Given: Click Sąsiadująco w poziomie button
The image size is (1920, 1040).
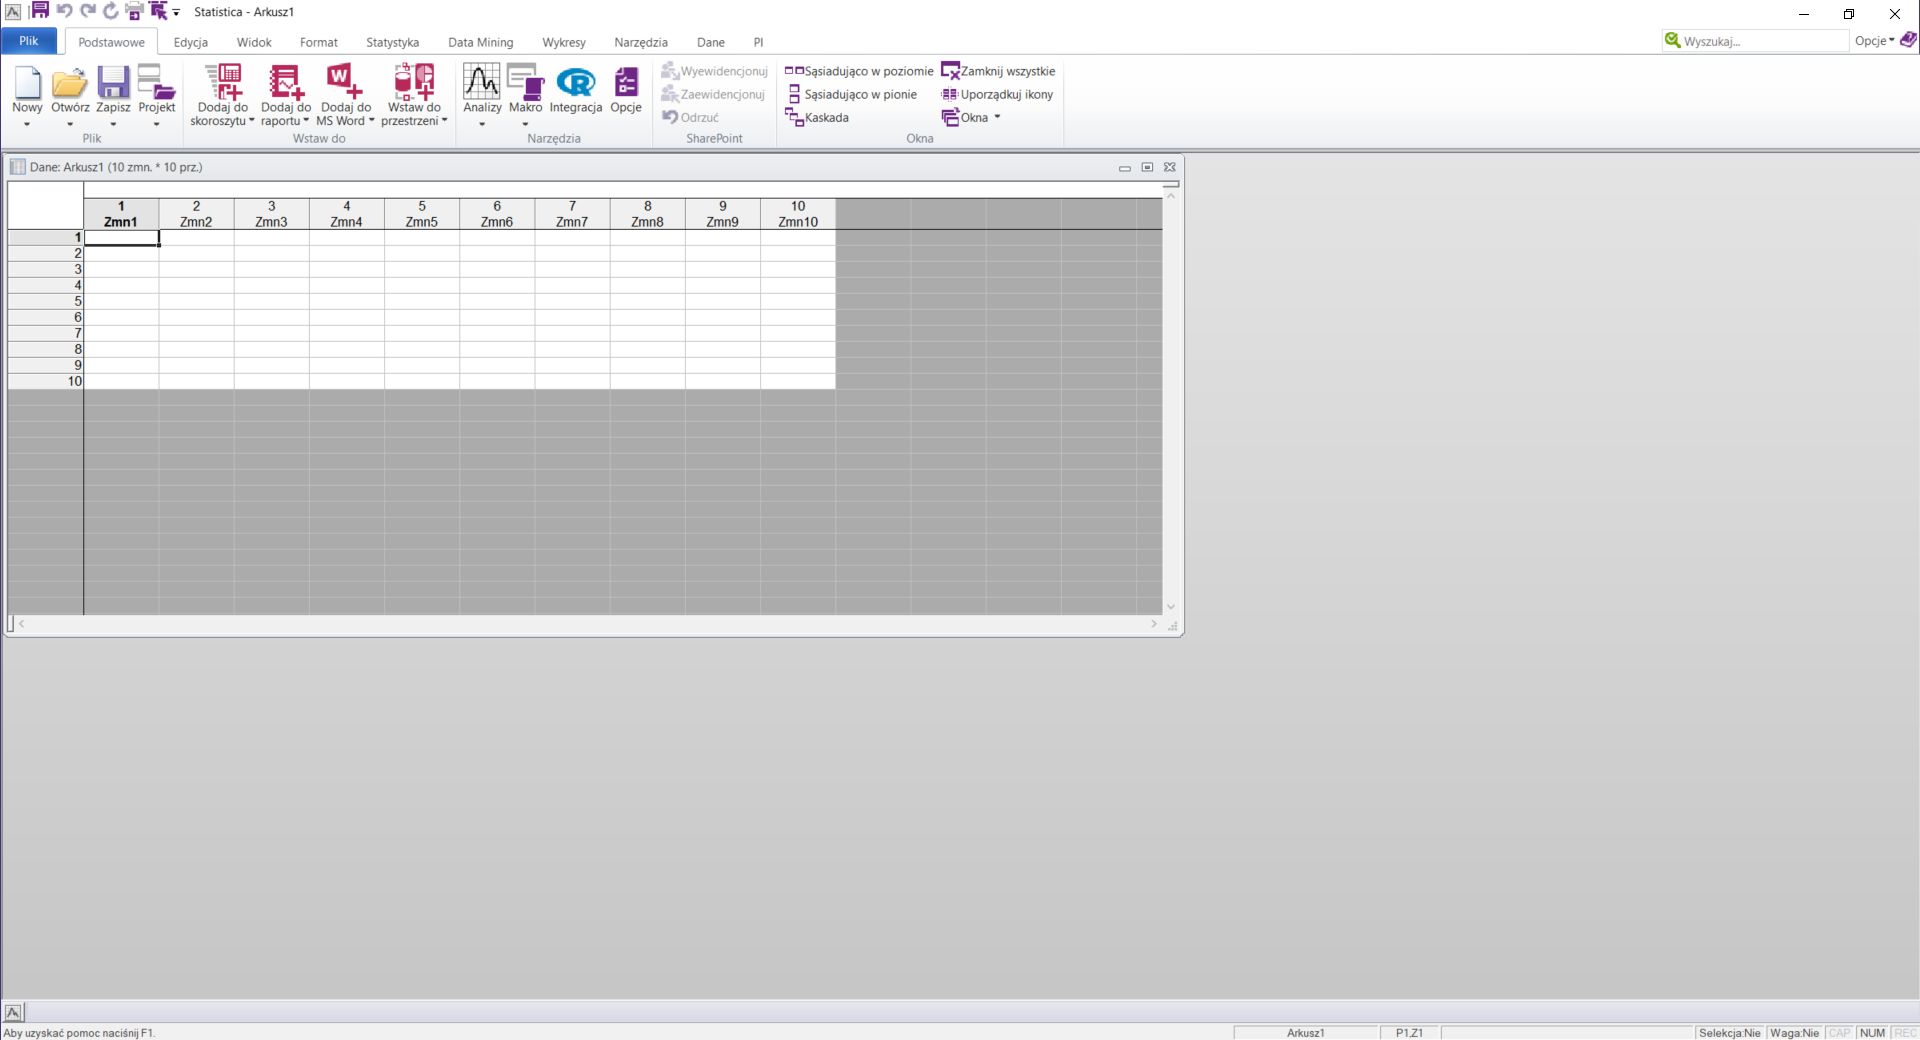Looking at the screenshot, I should 859,71.
